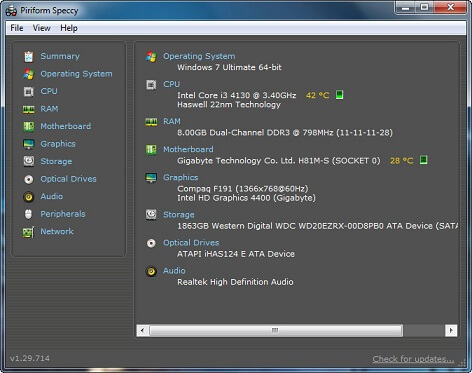
Task: Open the Motherboard sidebar icon
Action: 29,126
